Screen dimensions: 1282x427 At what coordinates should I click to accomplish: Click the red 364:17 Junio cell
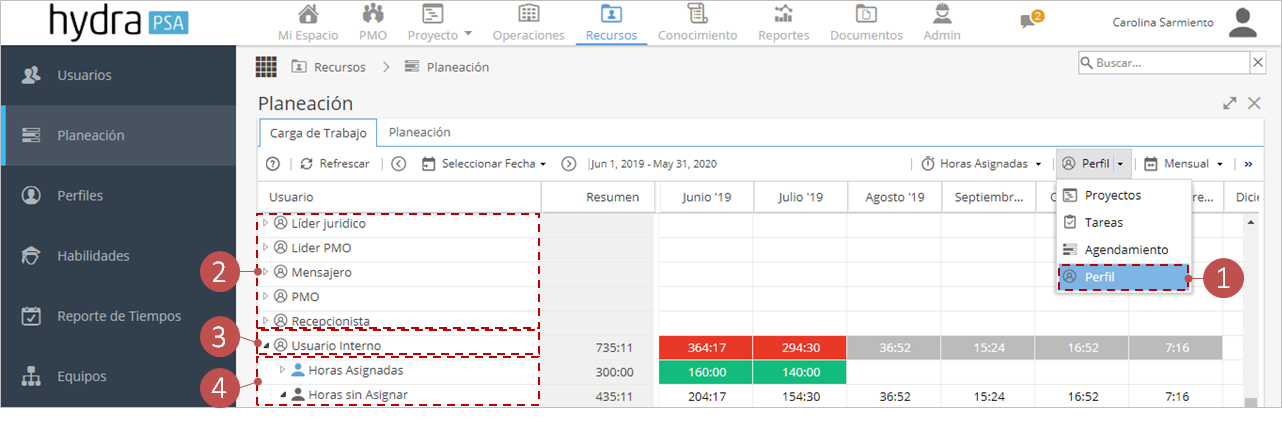[706, 347]
